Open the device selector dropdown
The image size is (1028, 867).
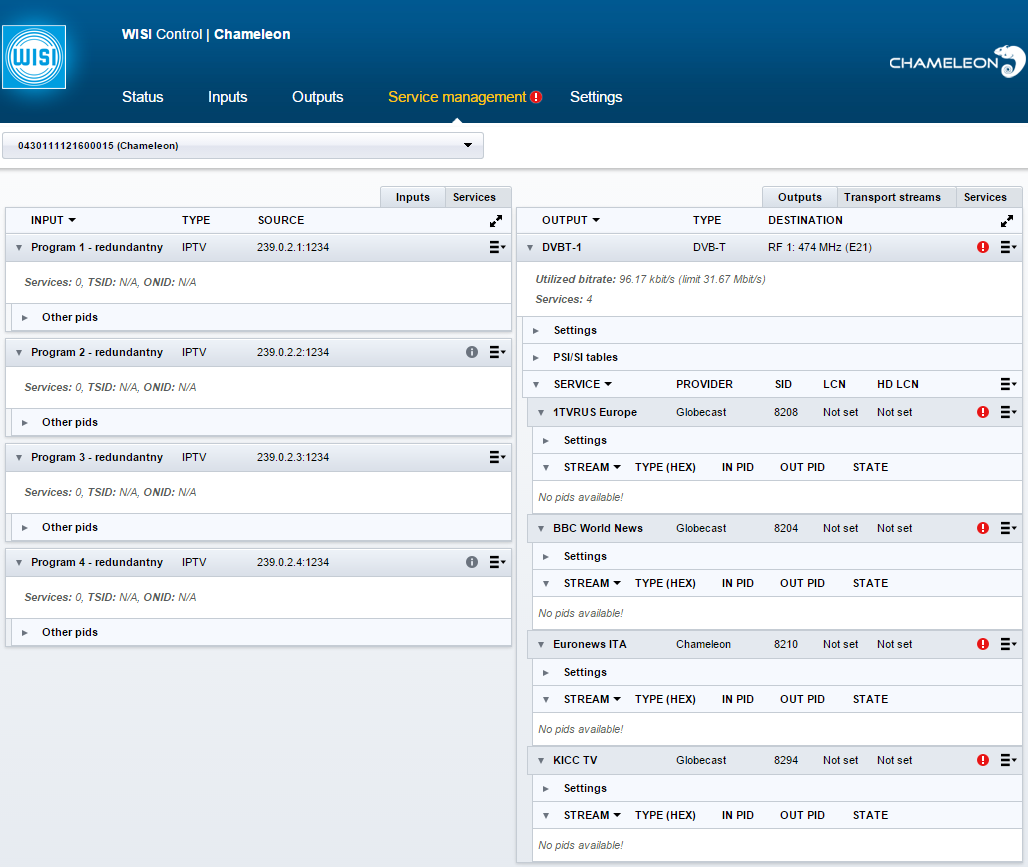(x=243, y=146)
